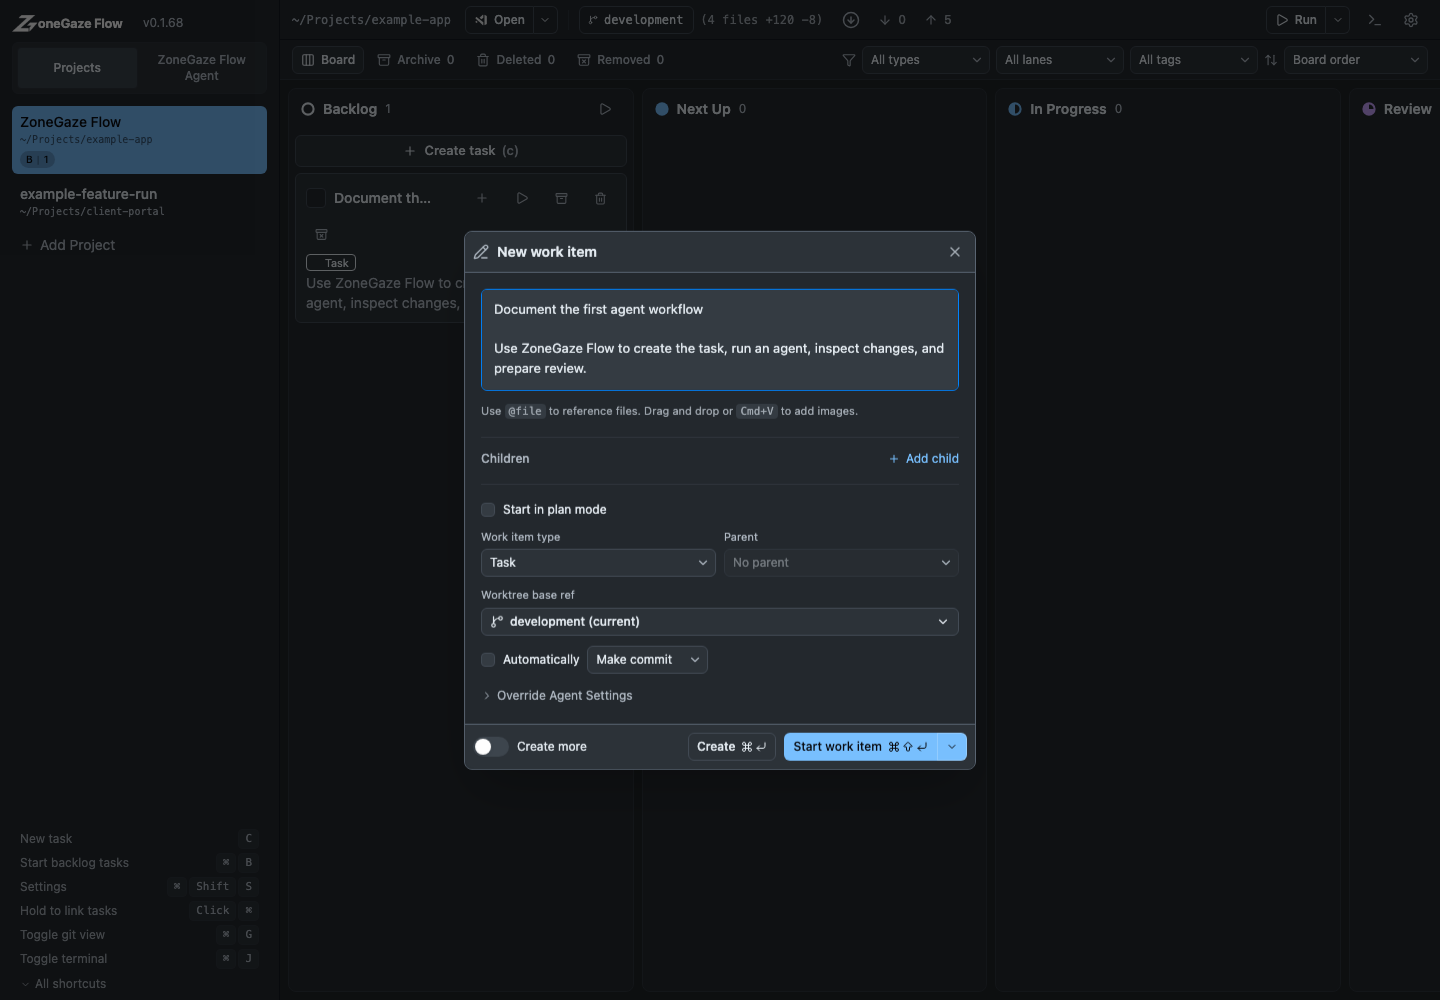Open settings gear in top right
The height and width of the screenshot is (1000, 1440).
(x=1411, y=20)
